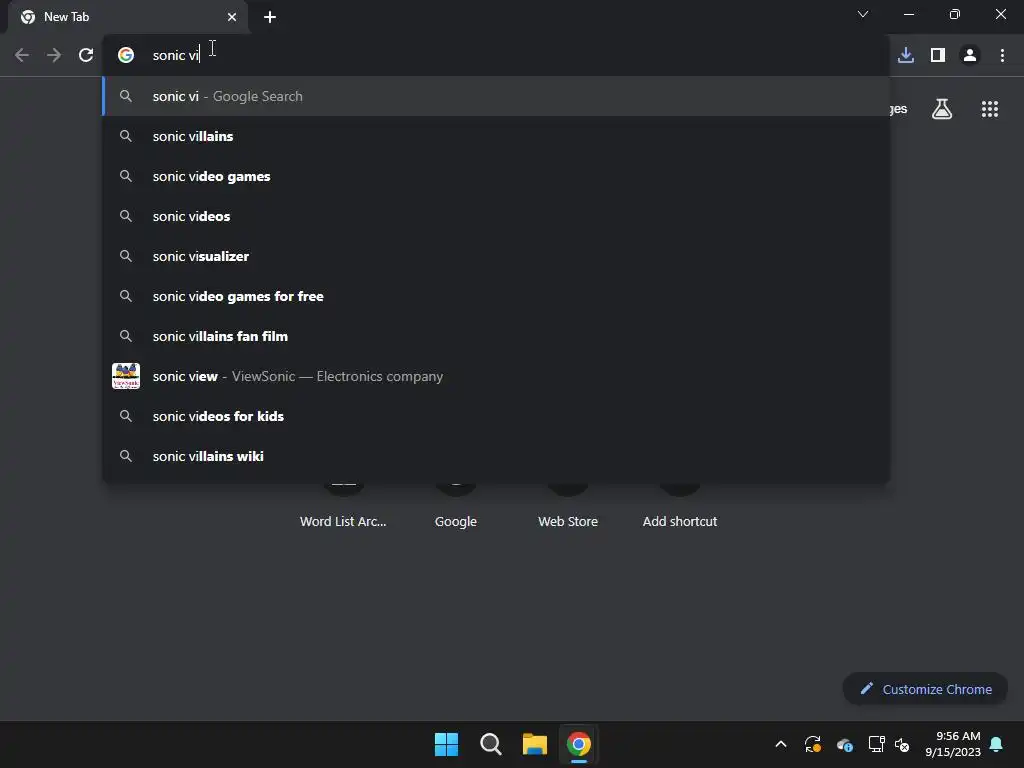Choose 'sonic videos' suggestion

(x=496, y=216)
